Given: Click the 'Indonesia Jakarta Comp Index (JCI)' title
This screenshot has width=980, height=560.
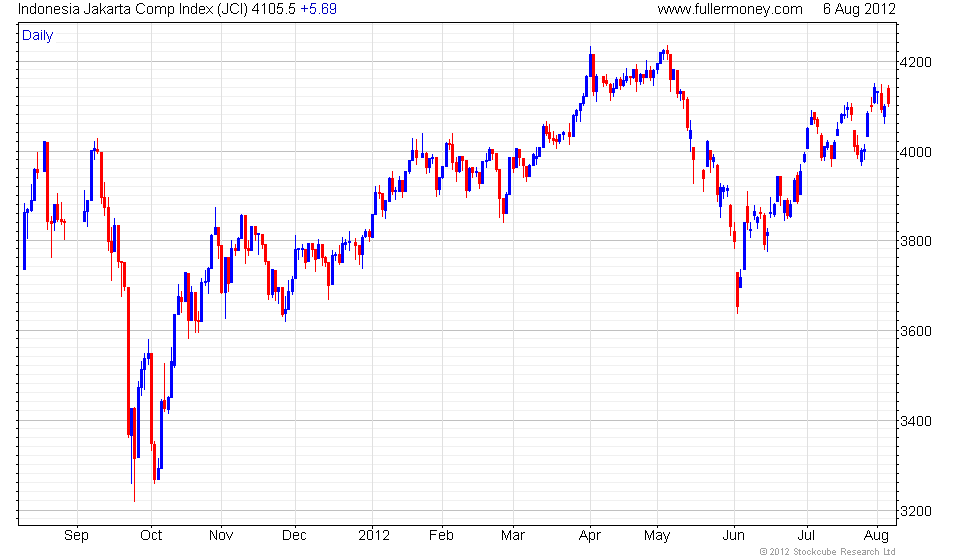Looking at the screenshot, I should [133, 9].
